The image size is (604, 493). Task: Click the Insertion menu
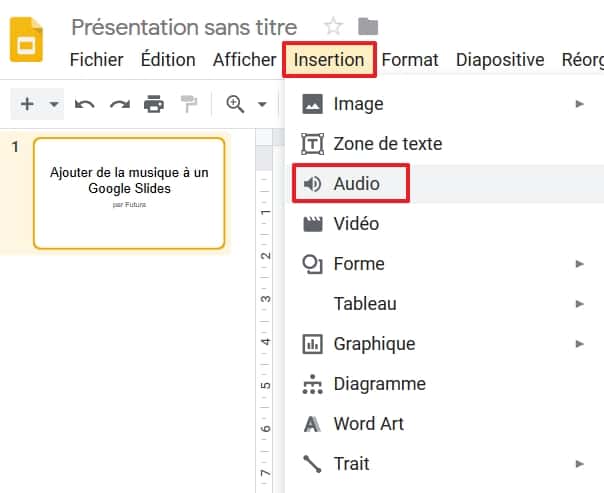[x=329, y=60]
